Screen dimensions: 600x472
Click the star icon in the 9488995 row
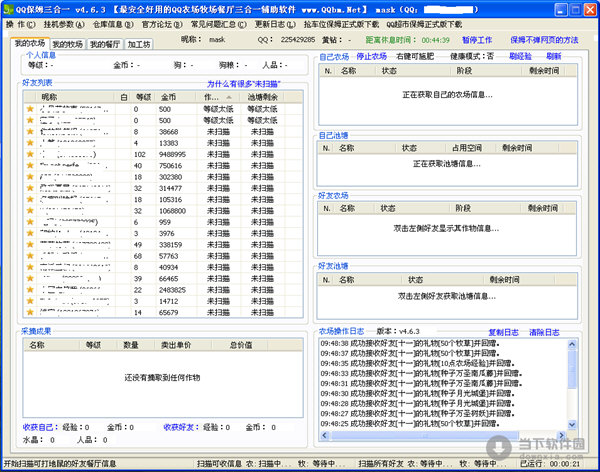30,154
